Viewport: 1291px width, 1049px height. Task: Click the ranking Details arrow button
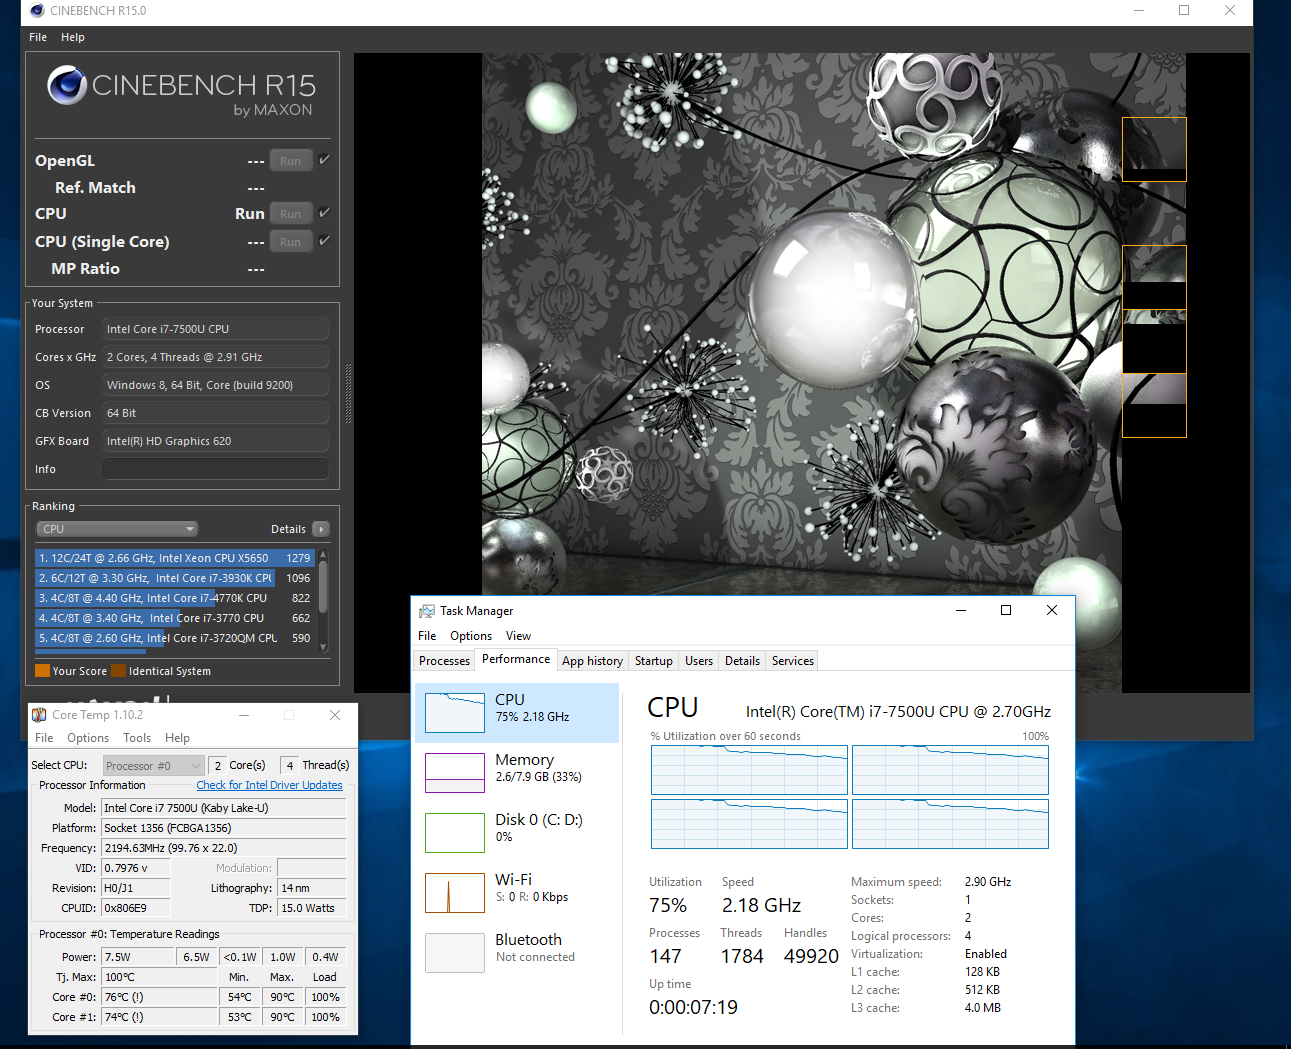pyautogui.click(x=320, y=529)
